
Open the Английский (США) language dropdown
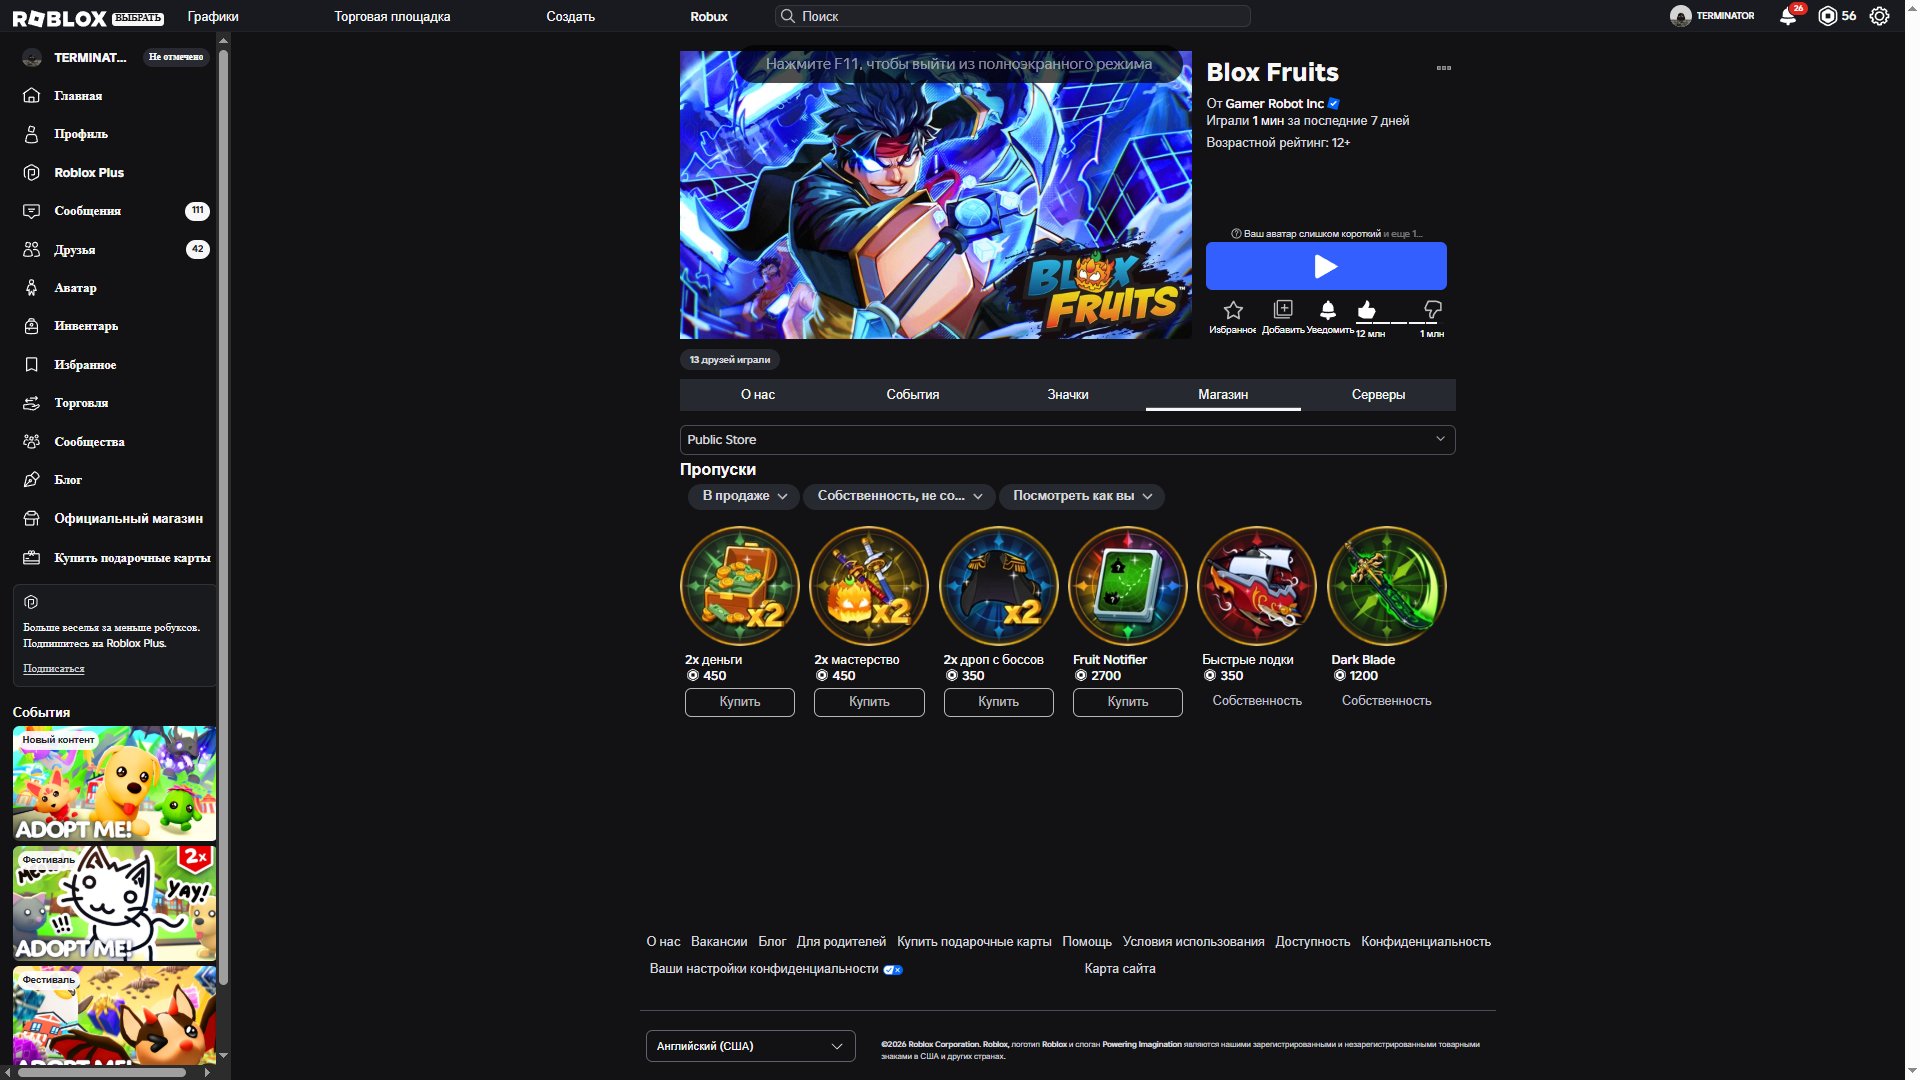click(750, 1046)
